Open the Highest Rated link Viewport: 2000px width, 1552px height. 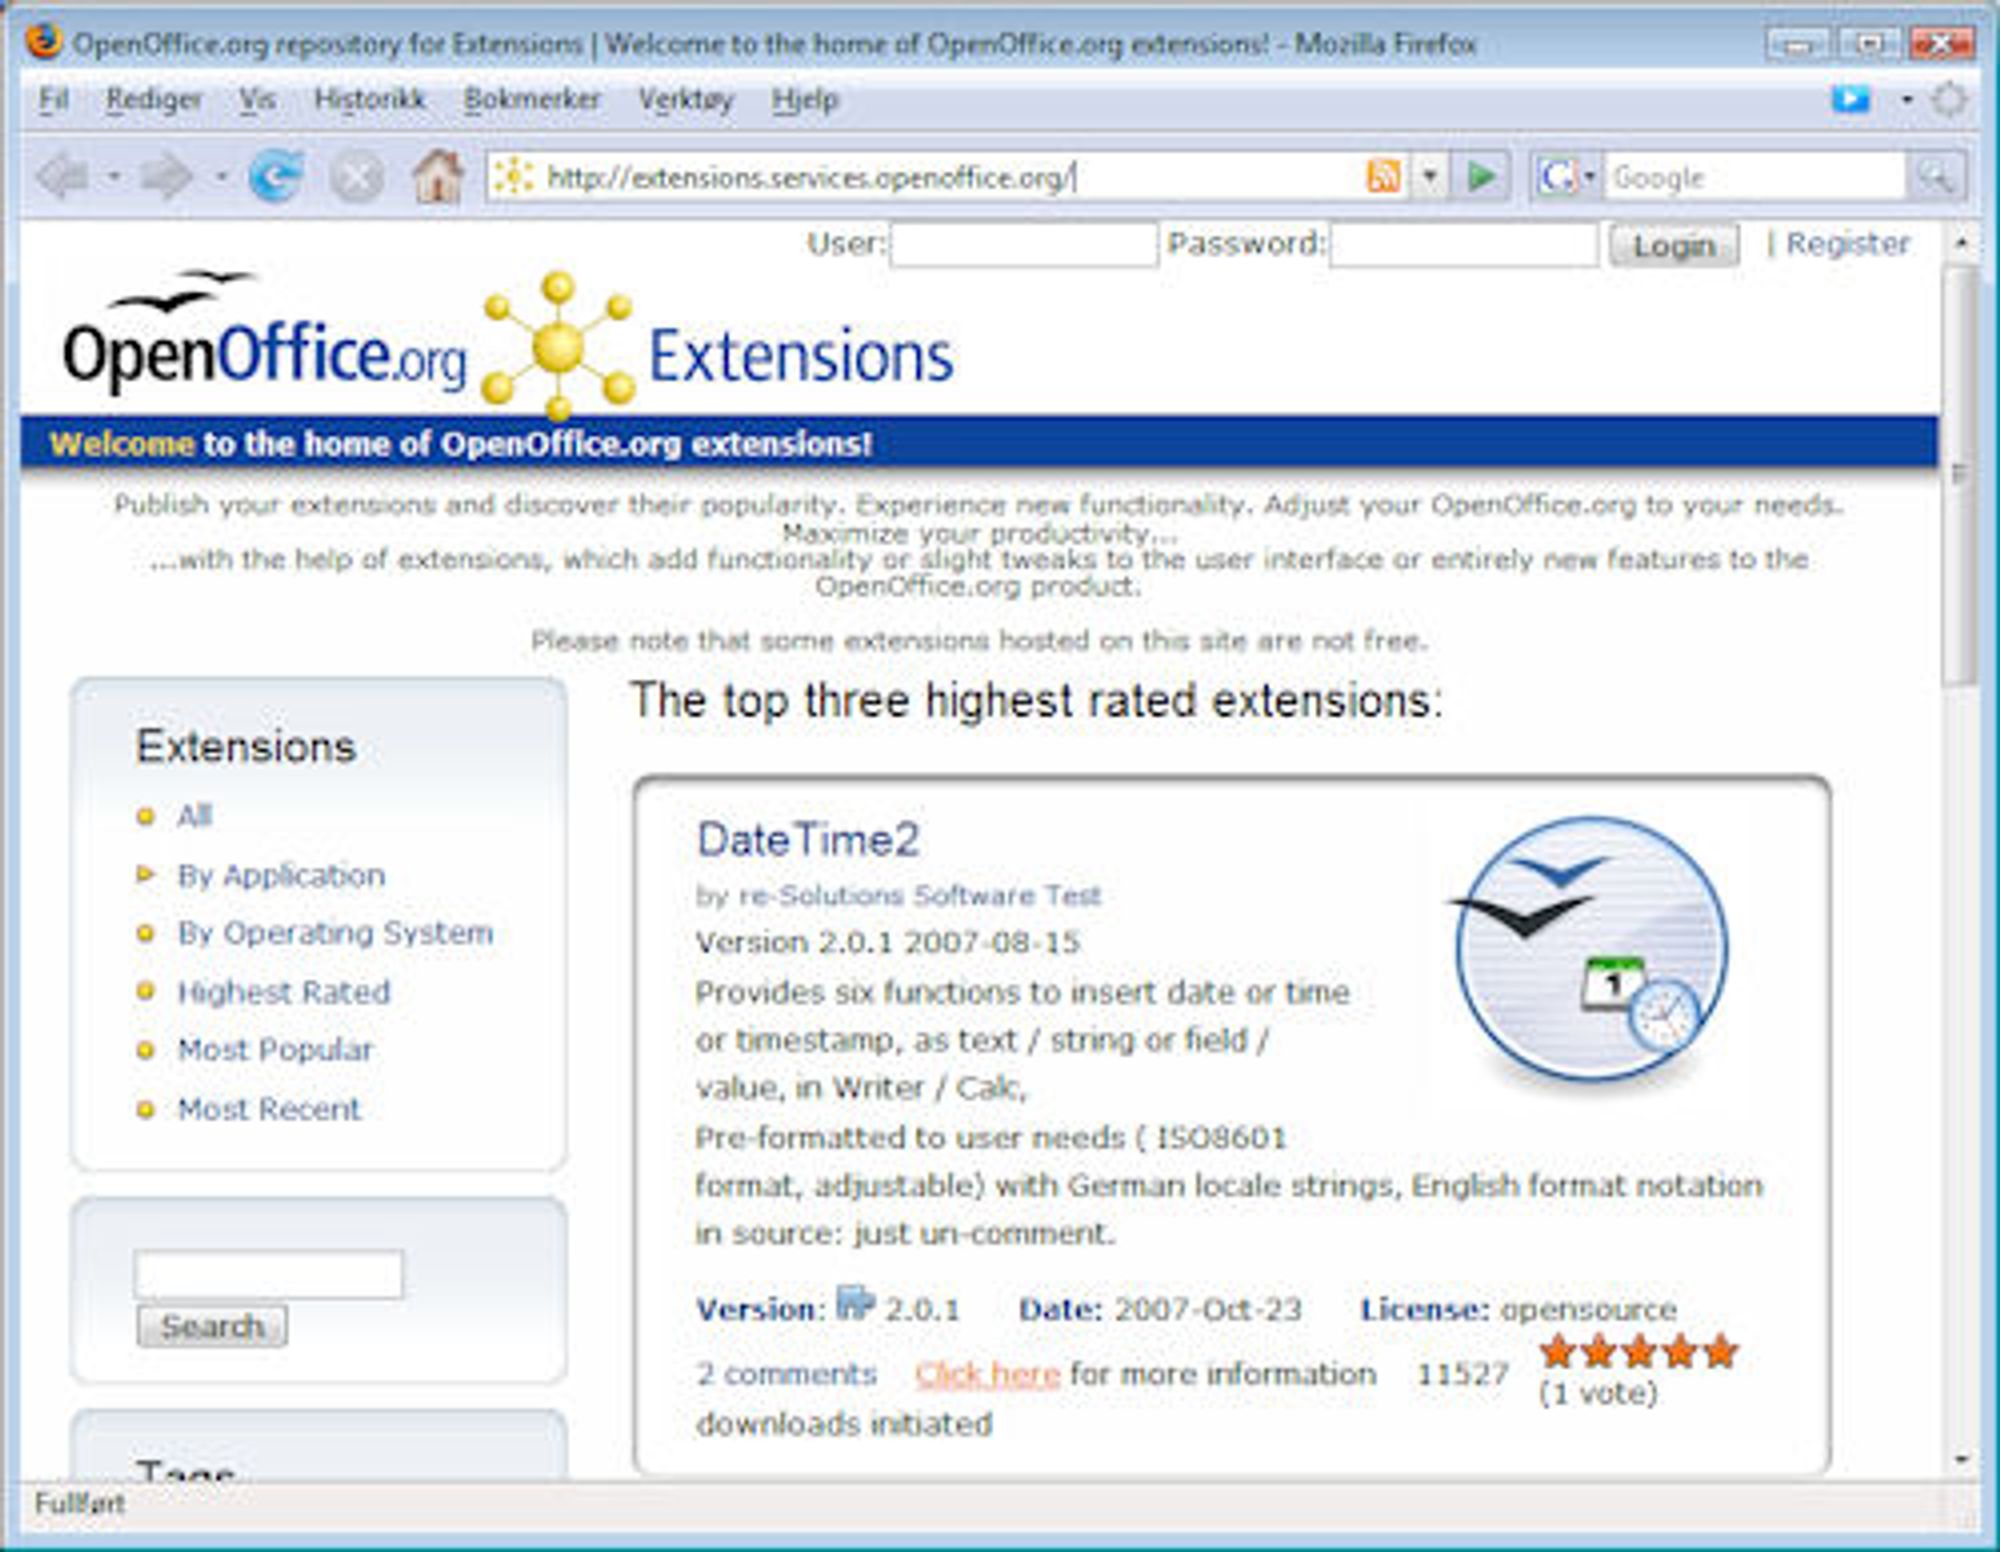[x=284, y=992]
